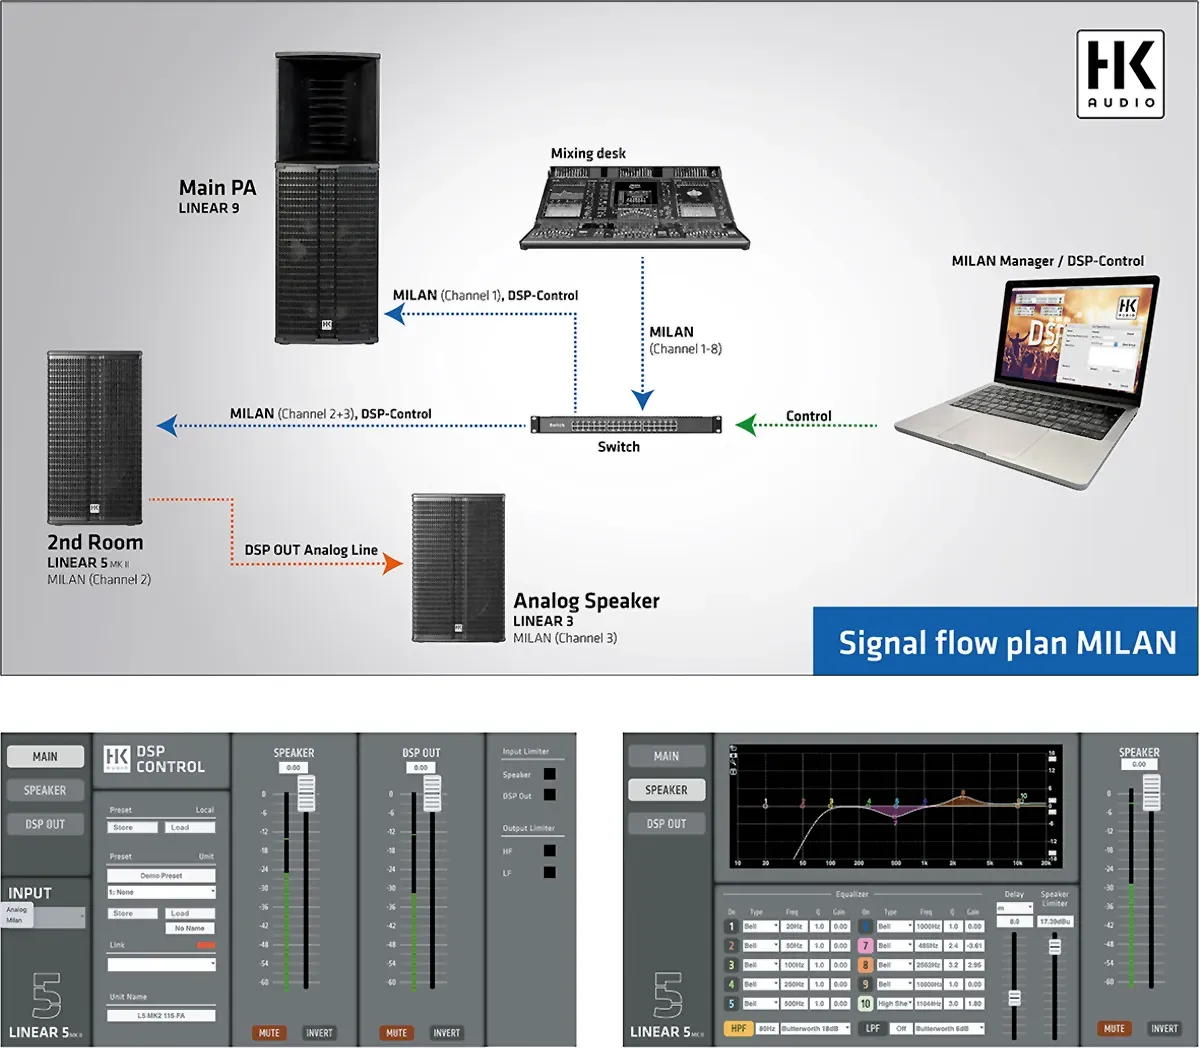Click the Input Limiter DSP Out indicator box
The width and height of the screenshot is (1200, 1048).
[x=550, y=795]
